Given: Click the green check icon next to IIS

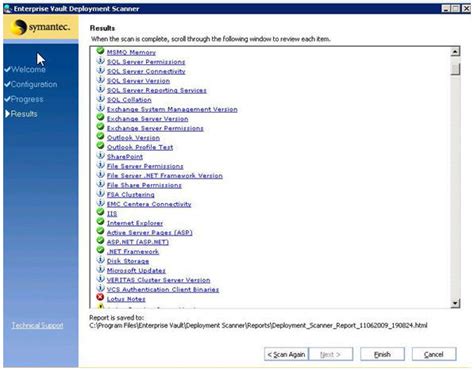Looking at the screenshot, I should (100, 212).
